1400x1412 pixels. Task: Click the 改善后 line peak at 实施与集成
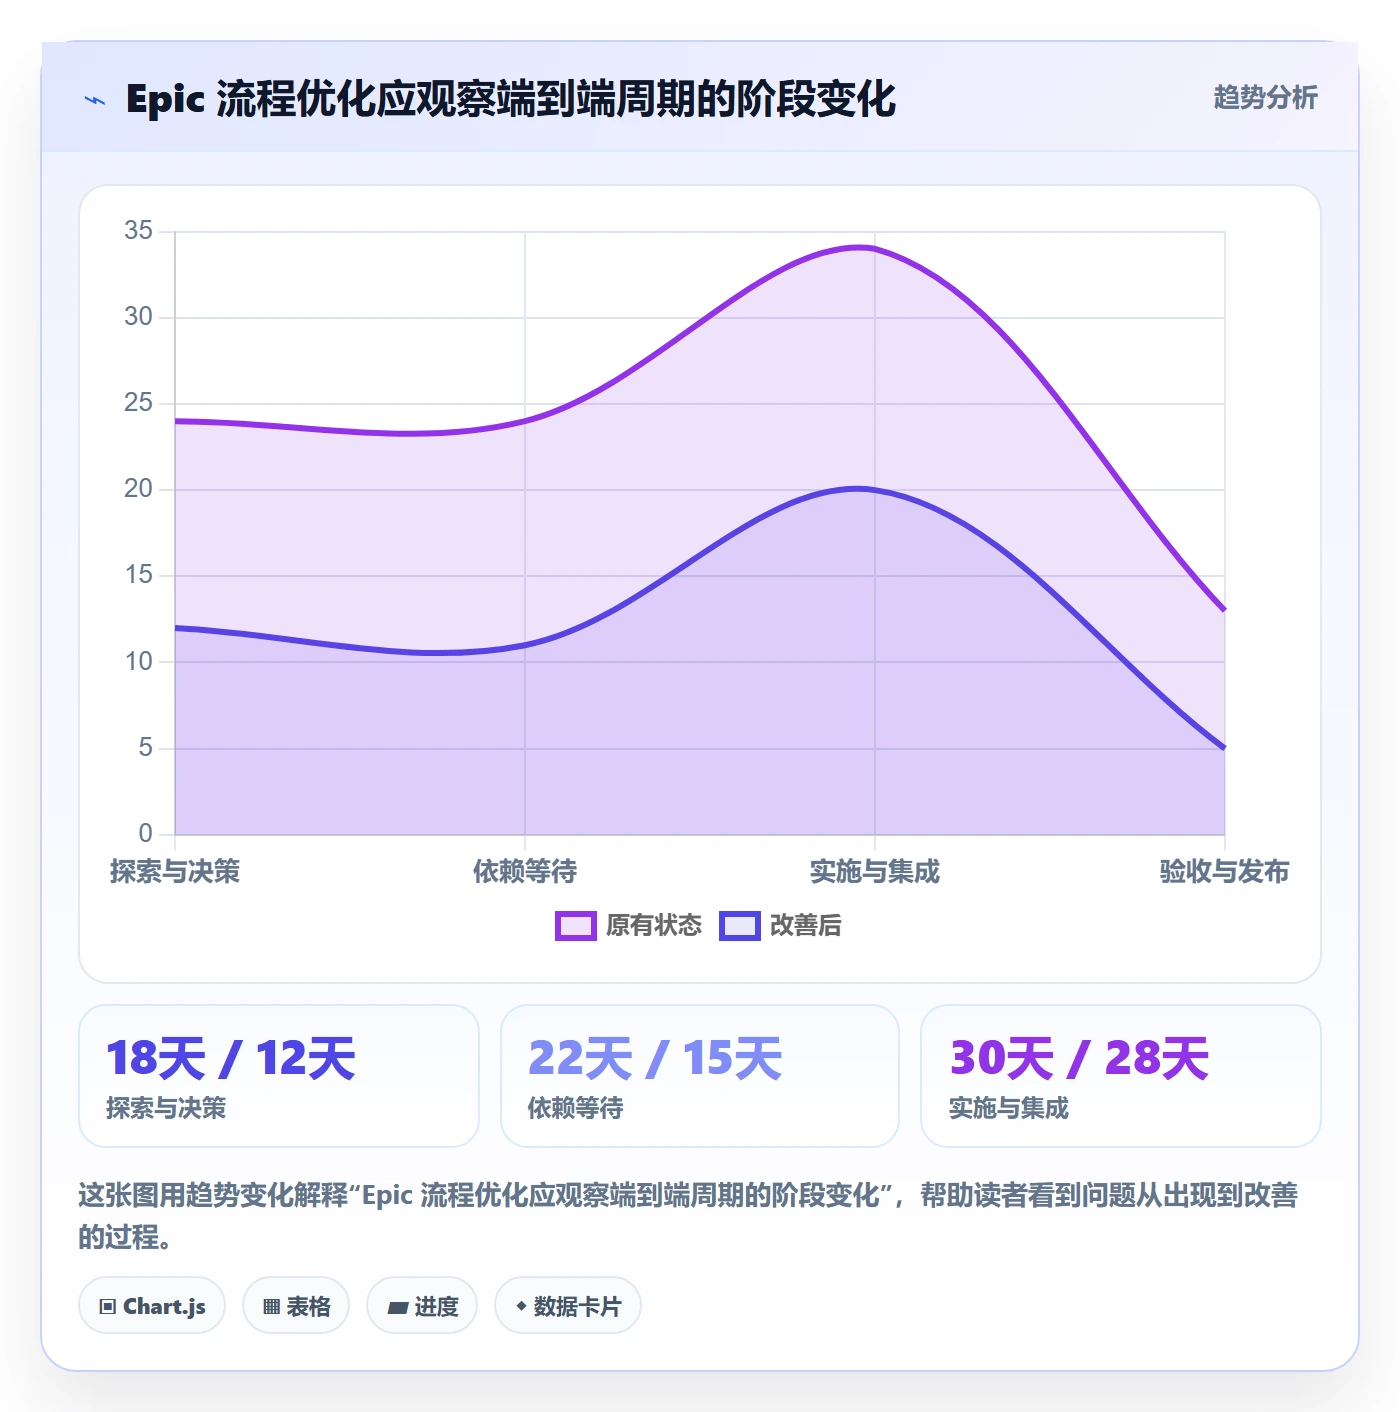point(875,490)
